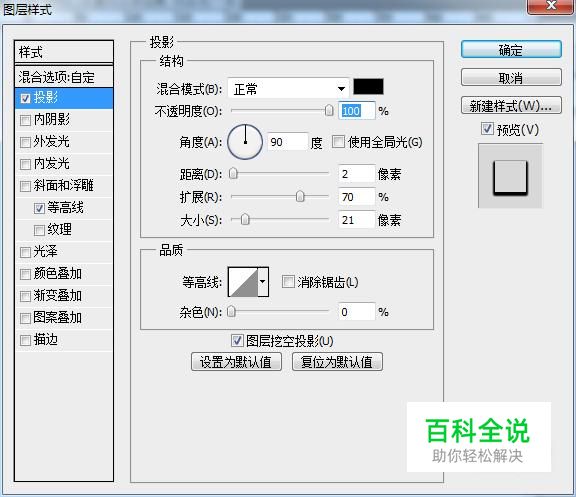
Task: Enable the 外发光 checkbox
Action: tap(25, 142)
